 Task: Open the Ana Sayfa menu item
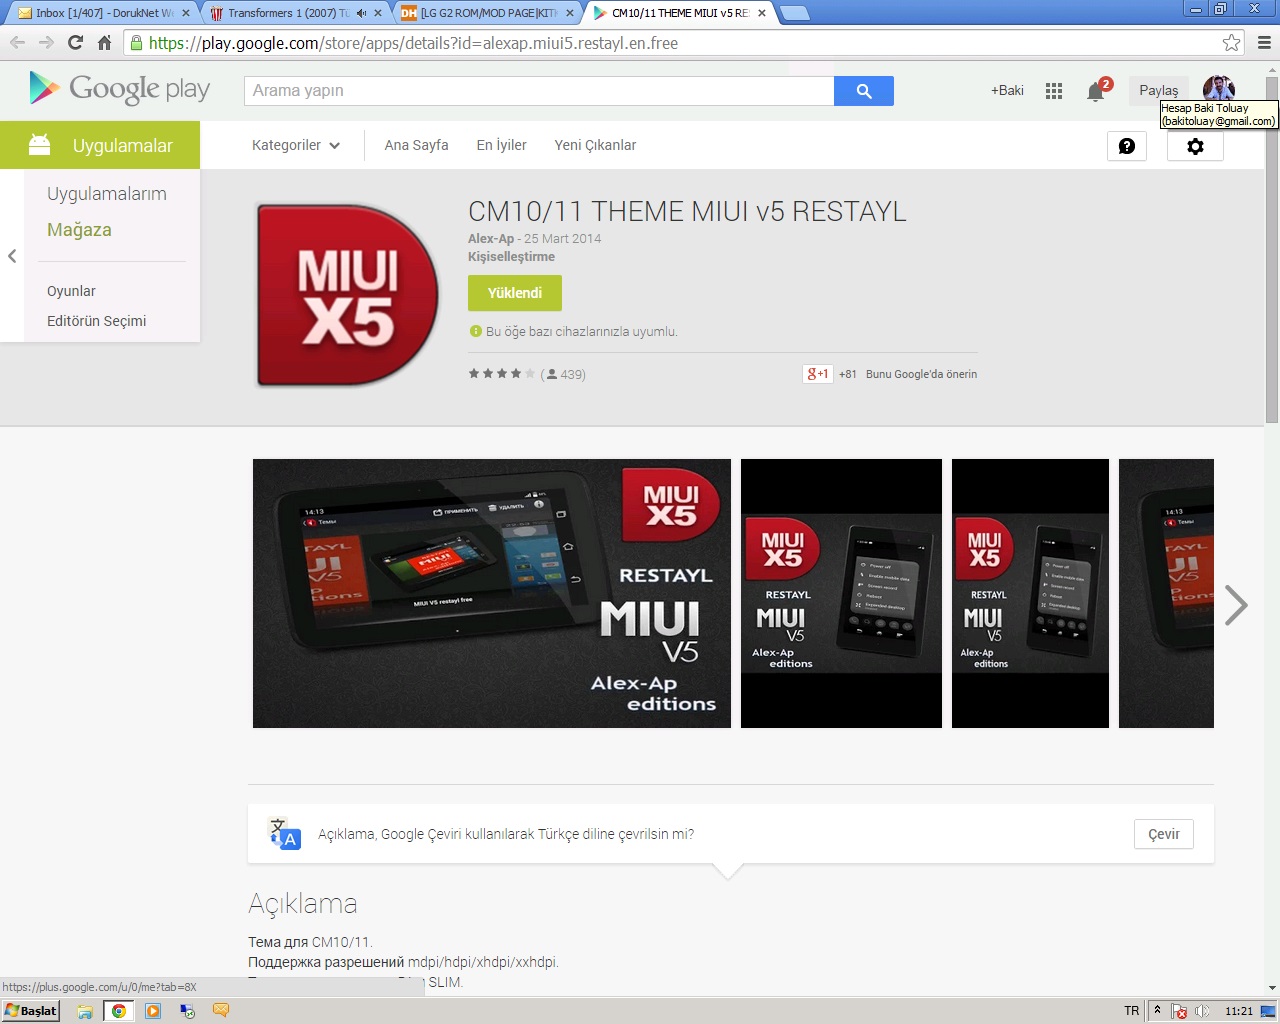pos(416,145)
